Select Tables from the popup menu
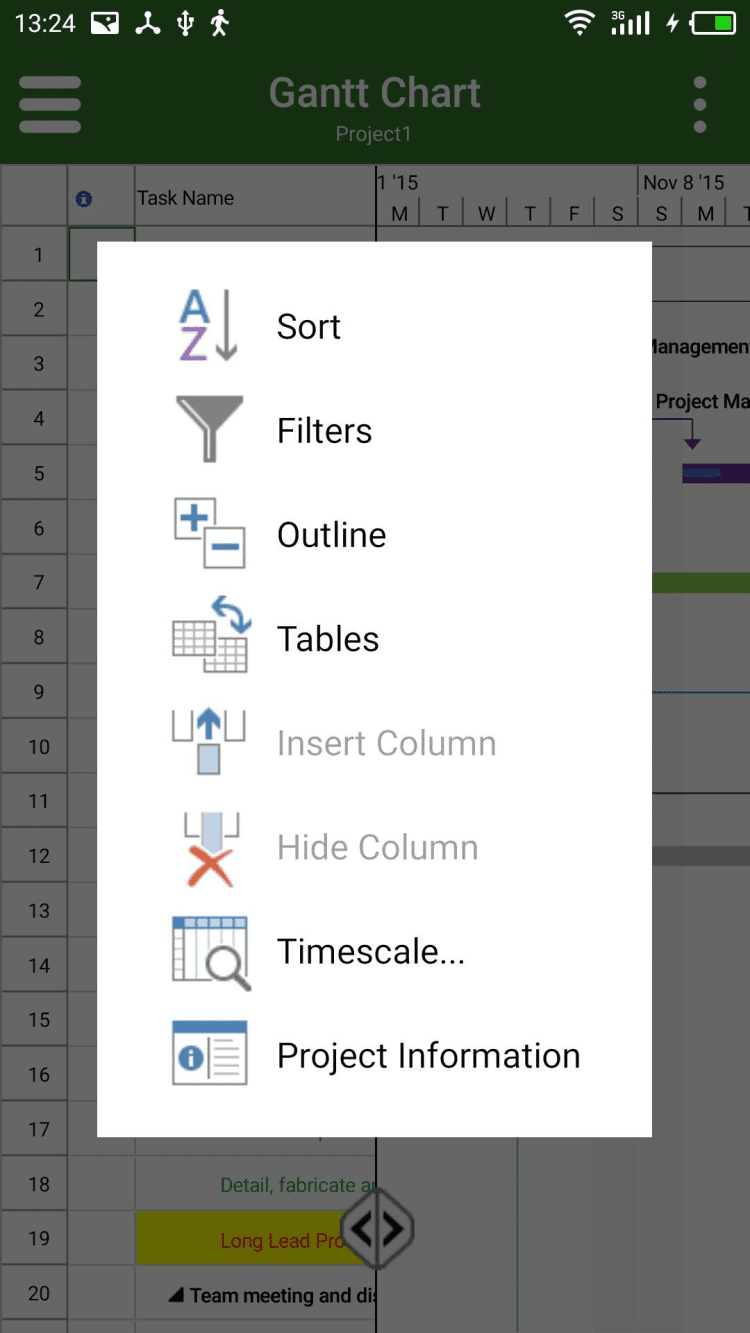 [328, 639]
